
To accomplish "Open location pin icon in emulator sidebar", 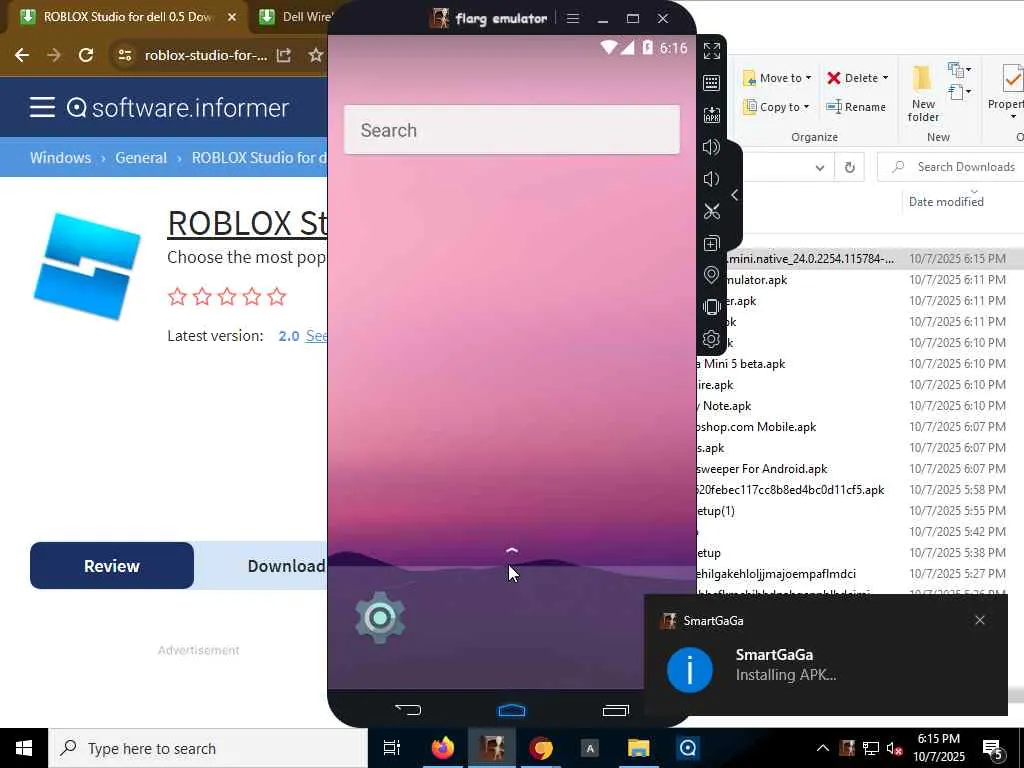I will pos(711,275).
